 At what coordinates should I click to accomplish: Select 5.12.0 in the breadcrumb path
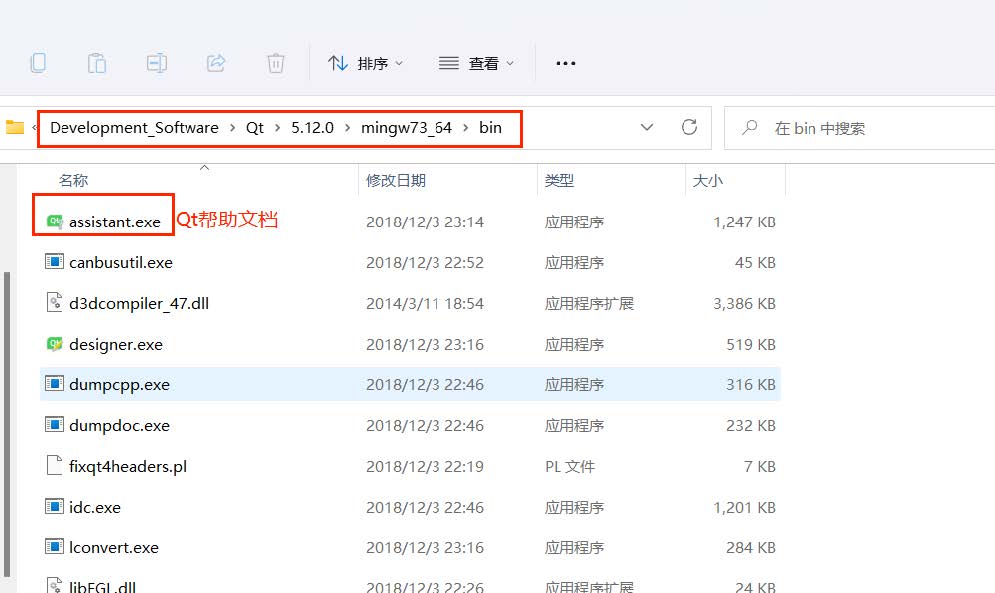(312, 128)
